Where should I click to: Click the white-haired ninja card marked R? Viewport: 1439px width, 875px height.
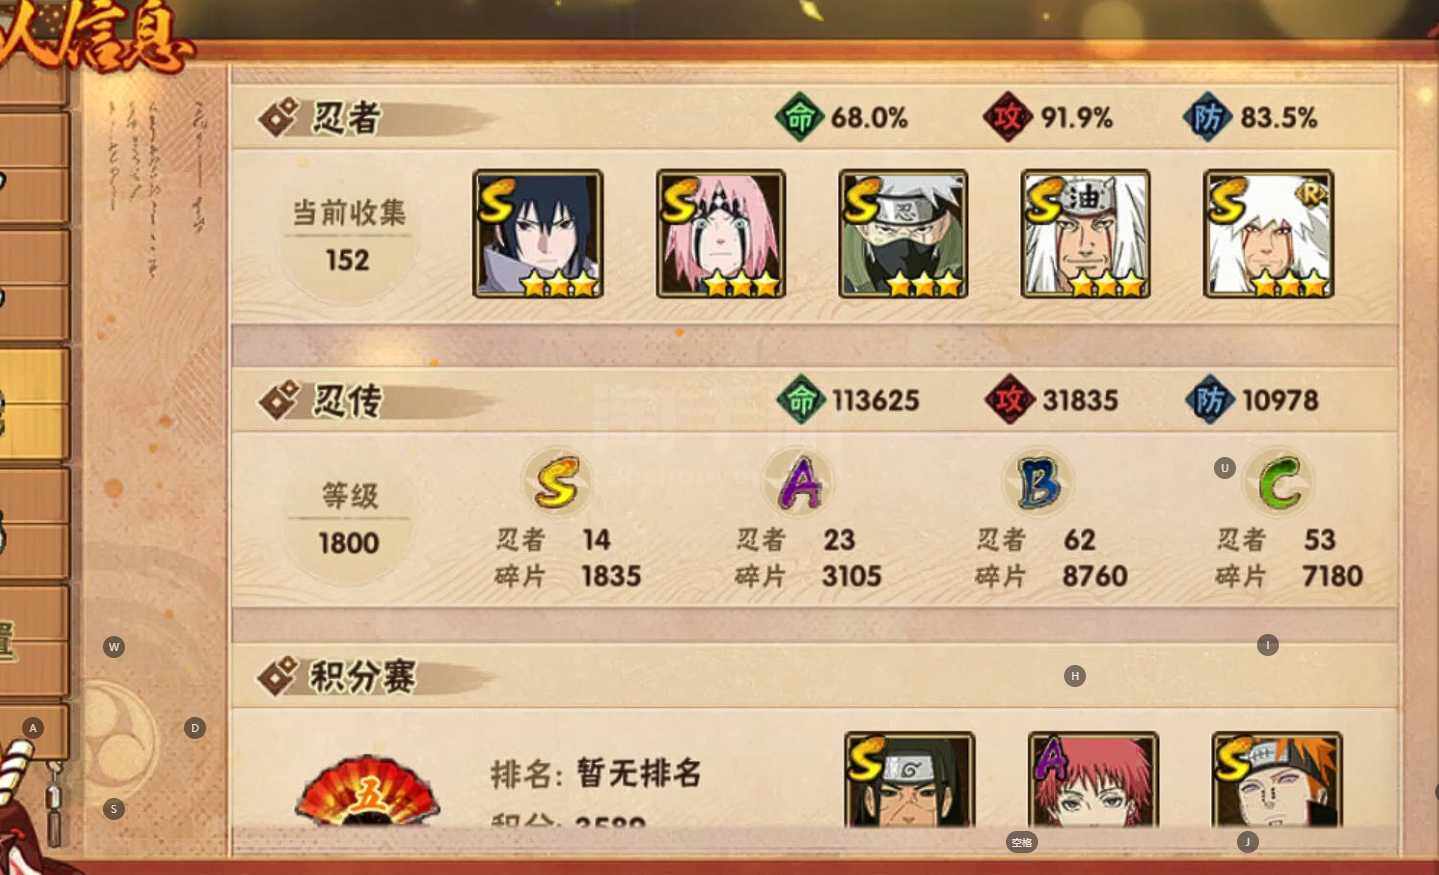pos(1268,233)
